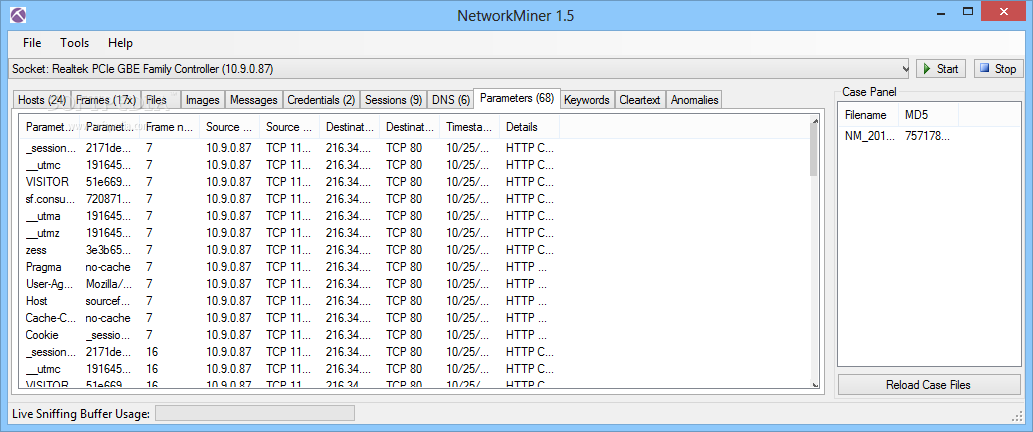Switch to the Keywords tab

point(587,100)
